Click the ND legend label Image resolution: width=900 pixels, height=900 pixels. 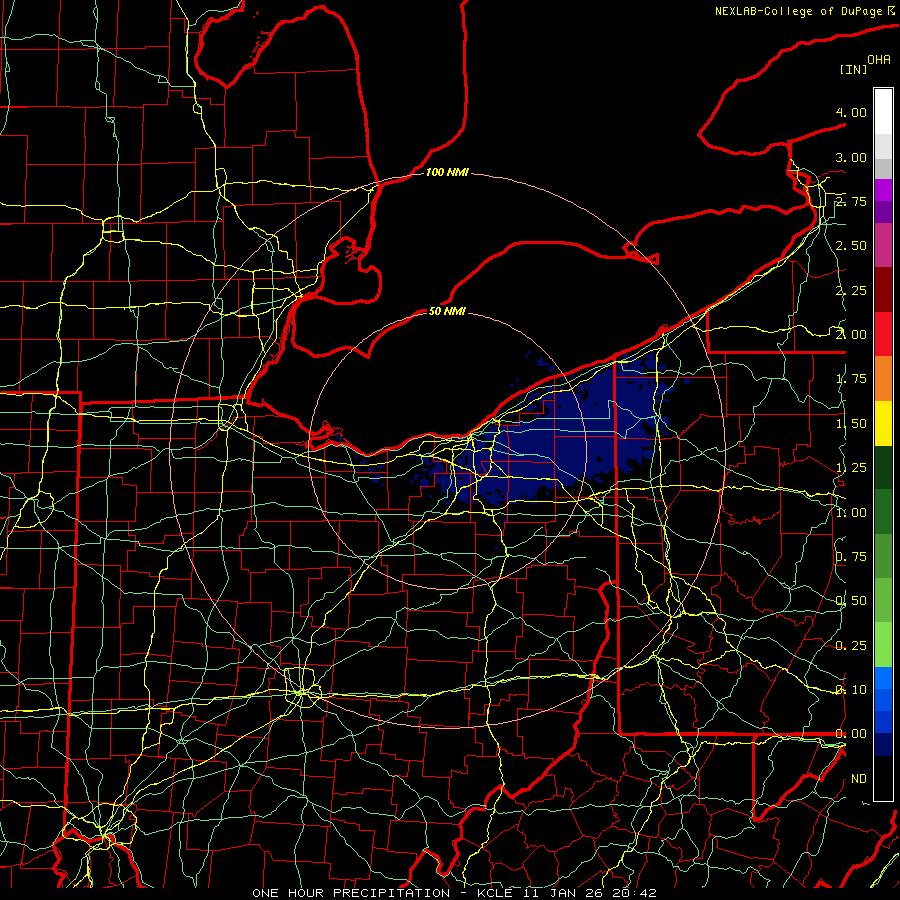(x=859, y=779)
